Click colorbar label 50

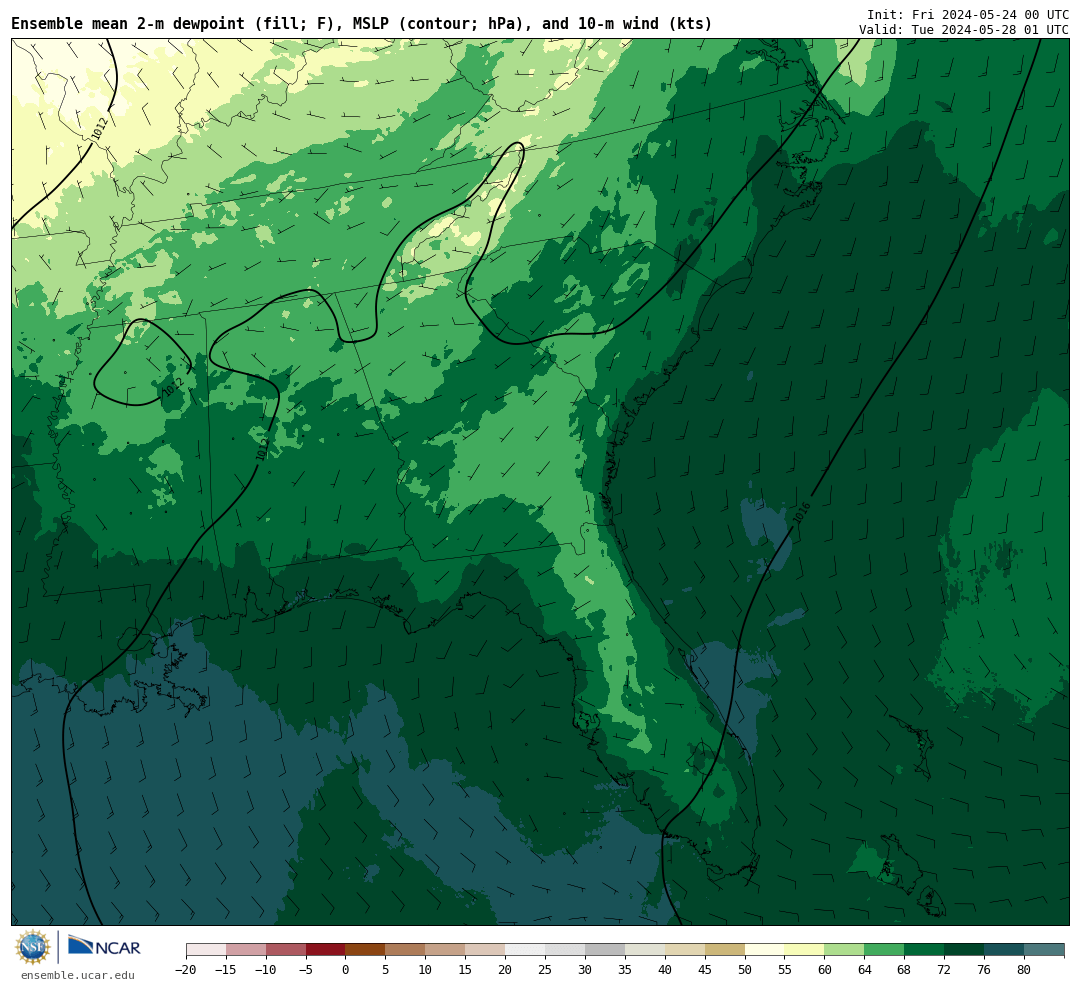click(745, 970)
